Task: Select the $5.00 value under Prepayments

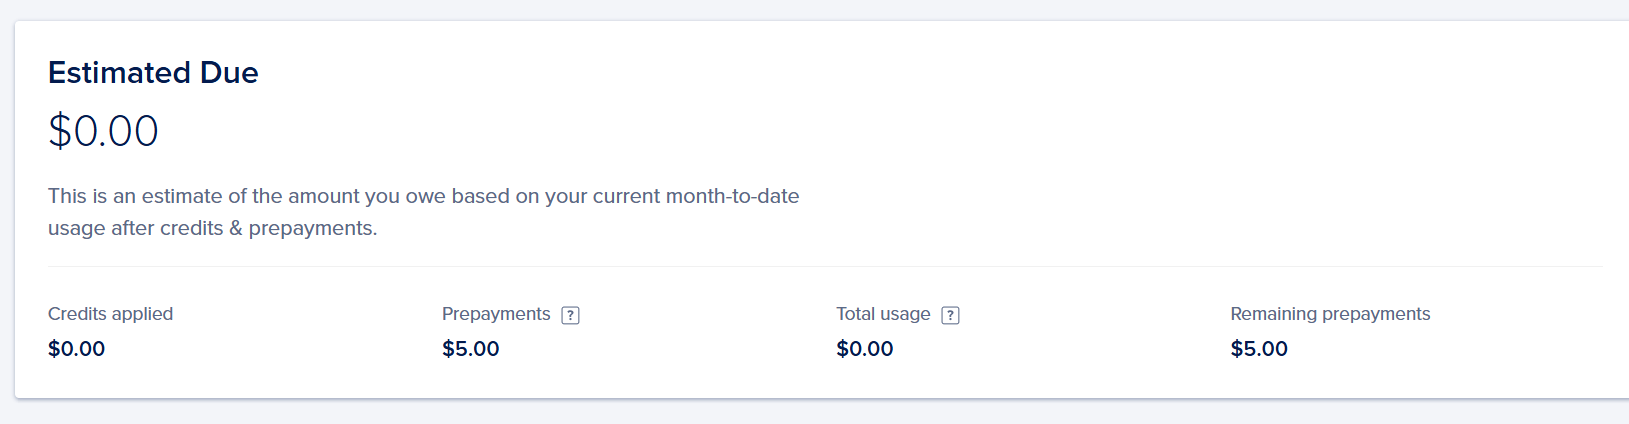Action: tap(471, 349)
